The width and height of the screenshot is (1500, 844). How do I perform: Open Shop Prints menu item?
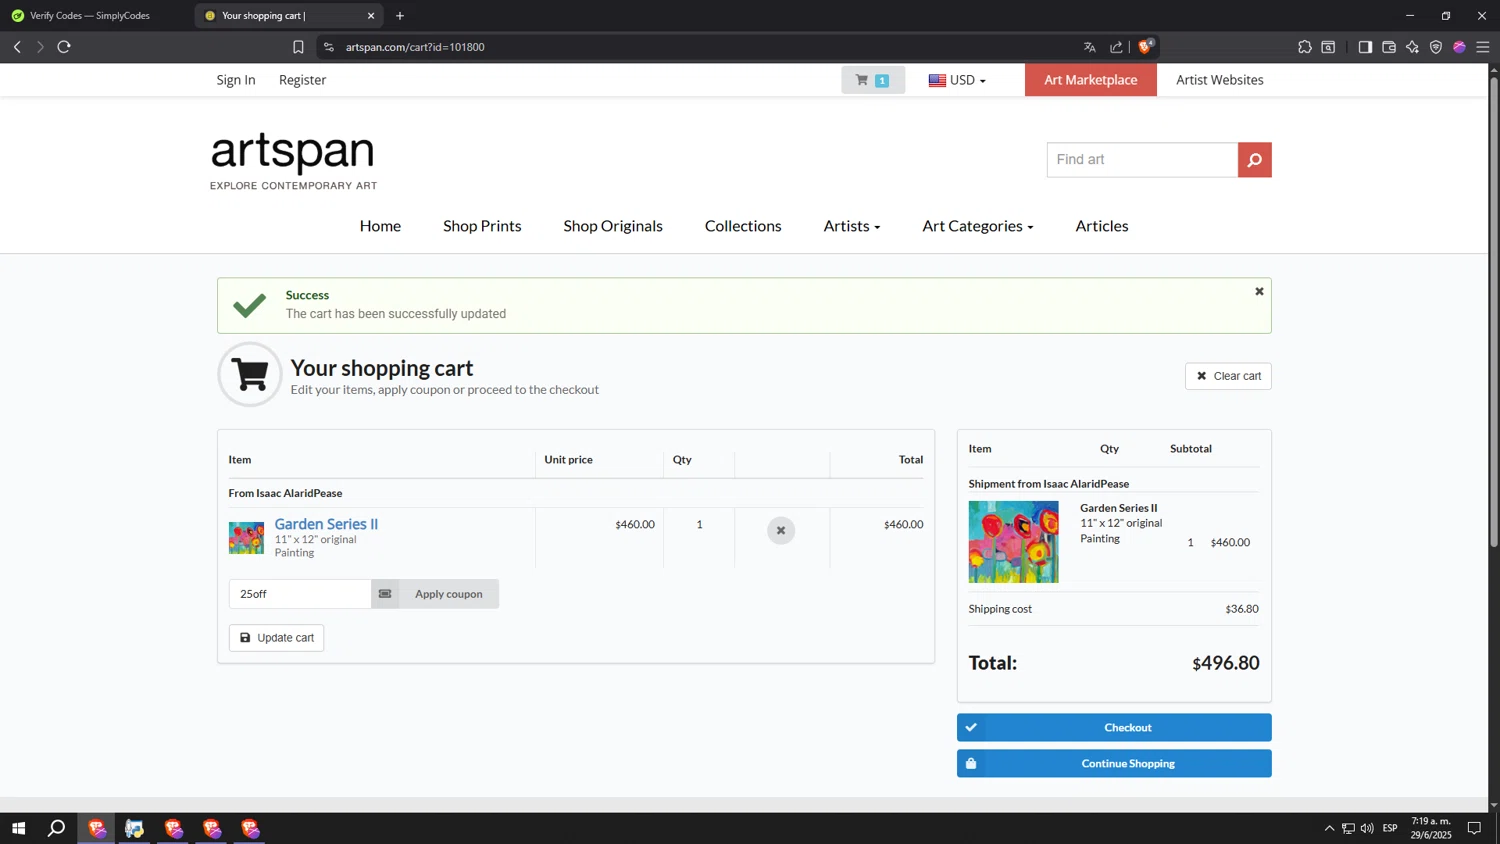[482, 226]
